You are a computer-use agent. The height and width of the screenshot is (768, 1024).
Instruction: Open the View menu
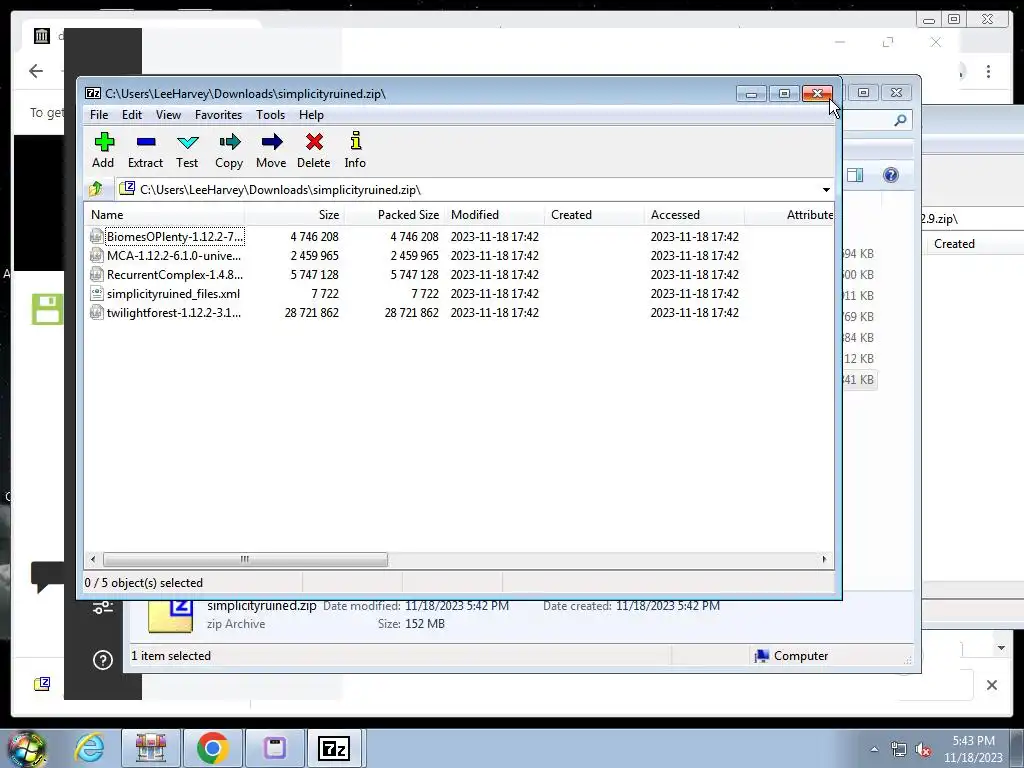click(168, 115)
